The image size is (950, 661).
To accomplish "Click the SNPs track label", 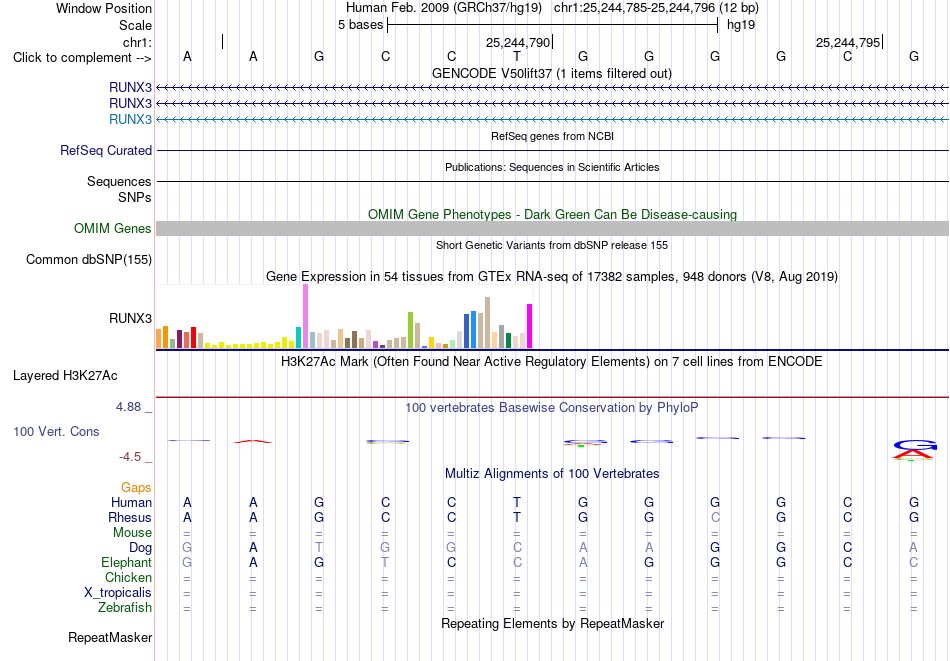I will [x=135, y=198].
